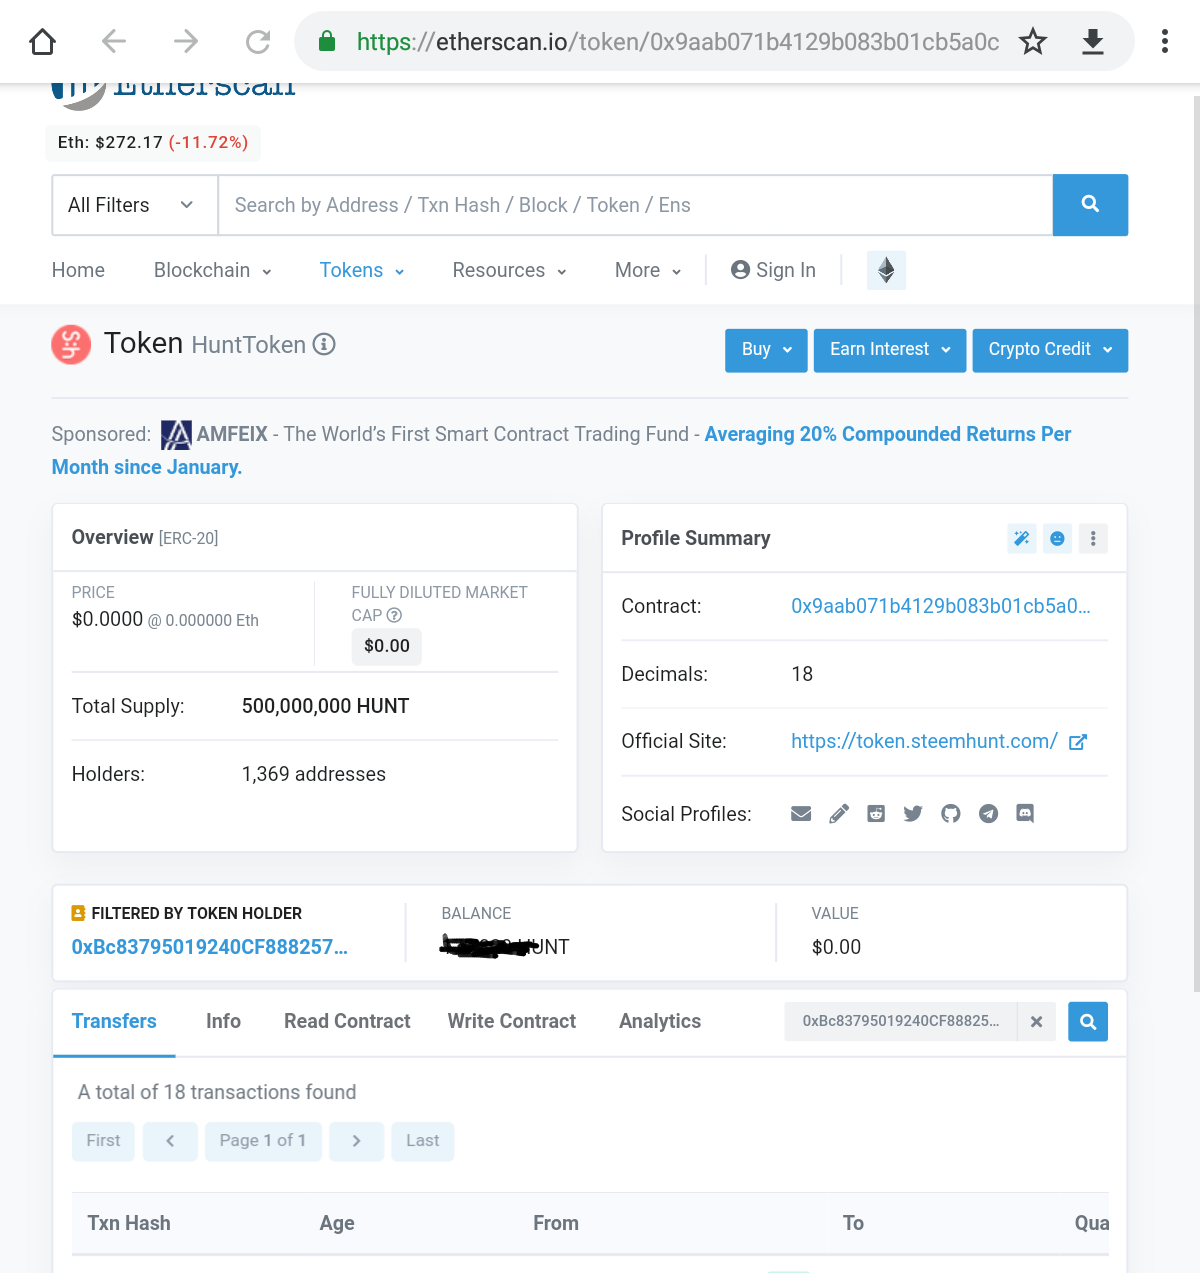Click the From column header
This screenshot has height=1273, width=1200.
pos(556,1223)
